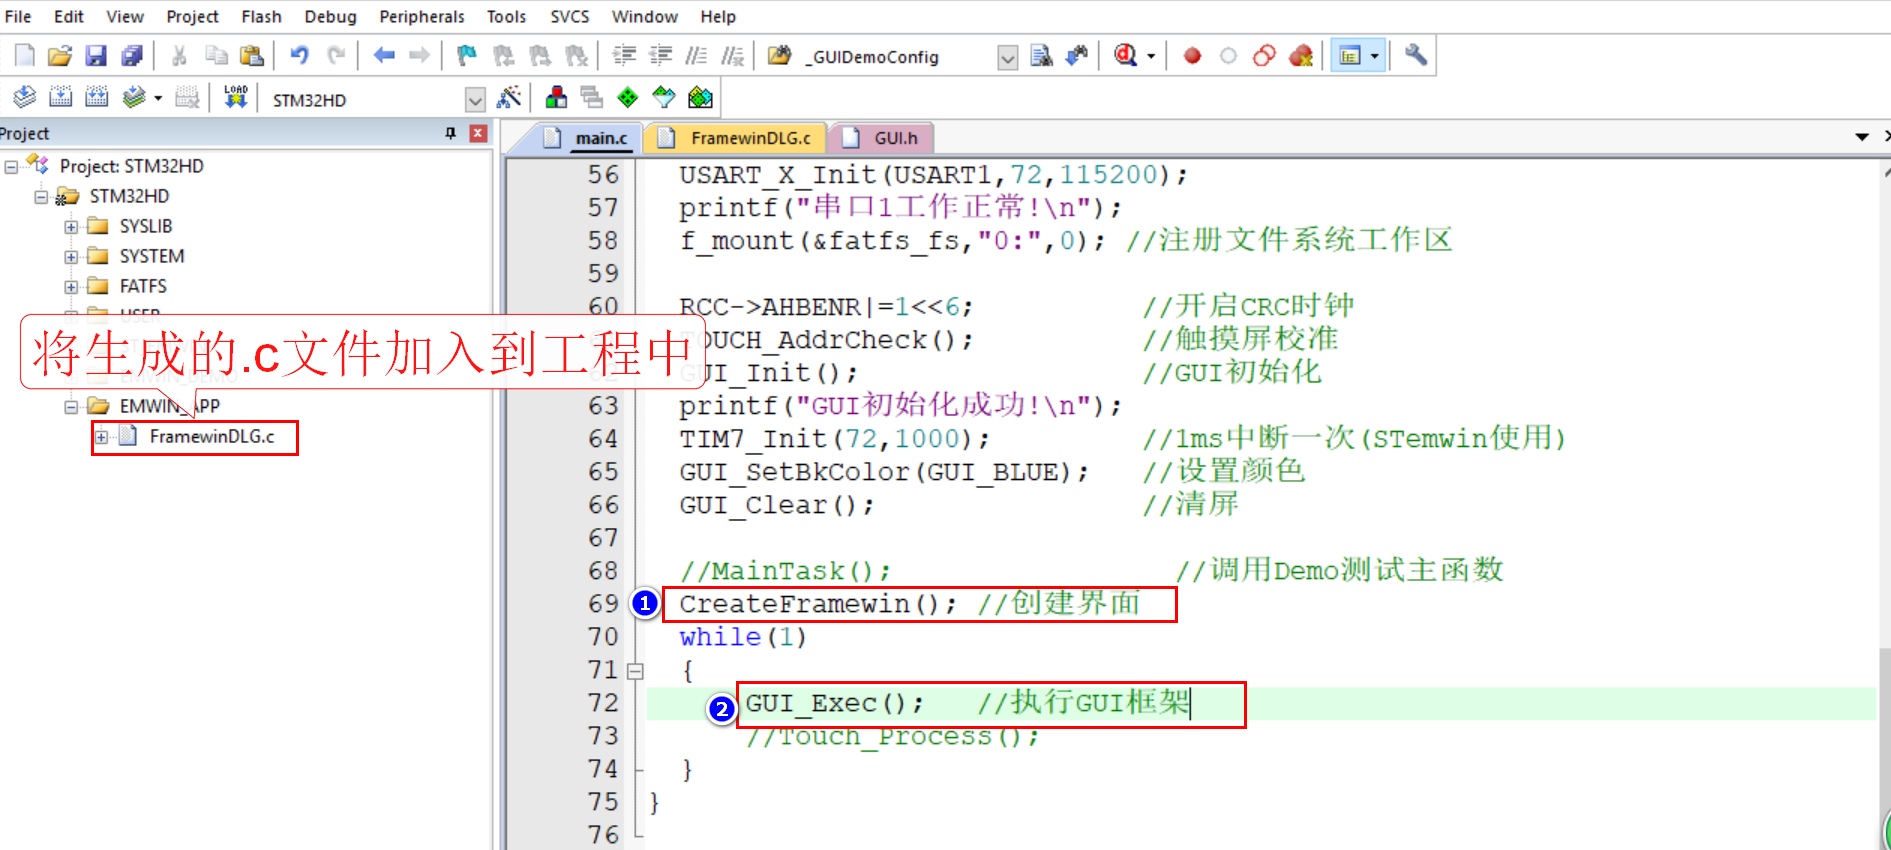Collapse the code block at line 71

(635, 671)
